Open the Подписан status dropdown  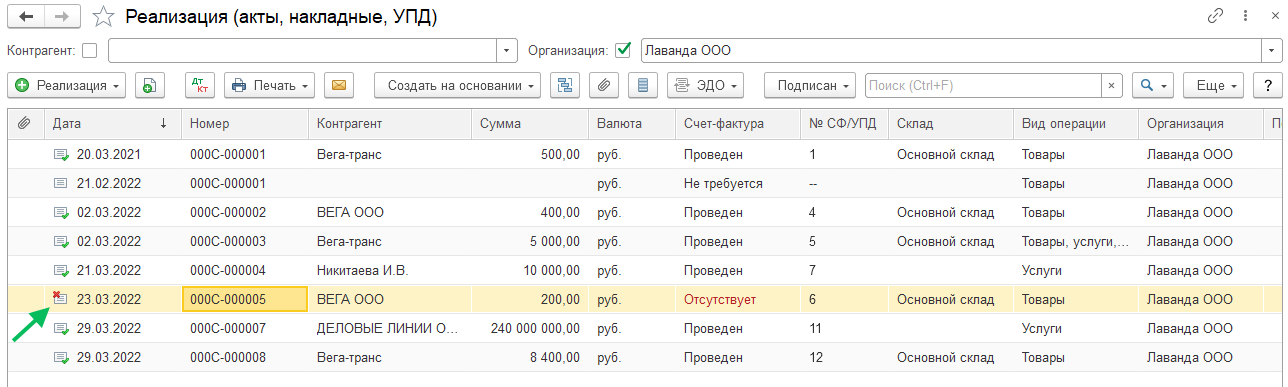809,86
